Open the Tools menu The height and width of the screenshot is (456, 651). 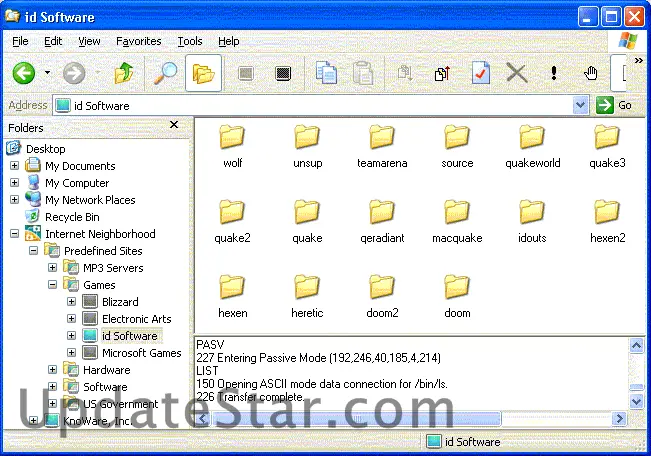tap(190, 41)
